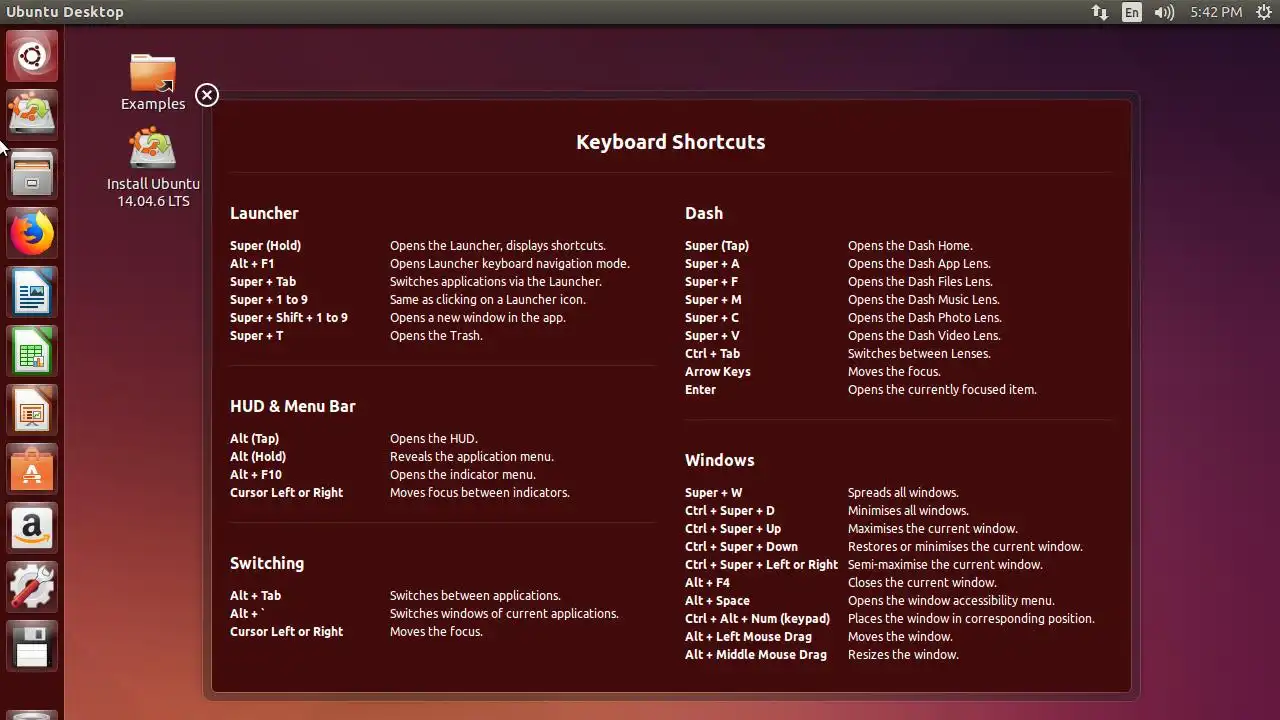Click the Super + V shortcut text

pyautogui.click(x=712, y=336)
